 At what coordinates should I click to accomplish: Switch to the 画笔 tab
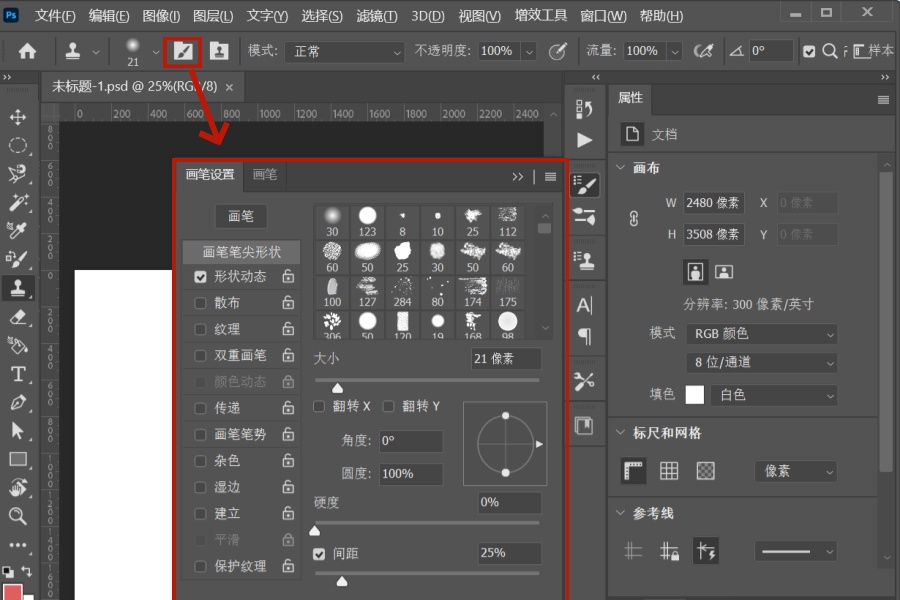pyautogui.click(x=265, y=175)
